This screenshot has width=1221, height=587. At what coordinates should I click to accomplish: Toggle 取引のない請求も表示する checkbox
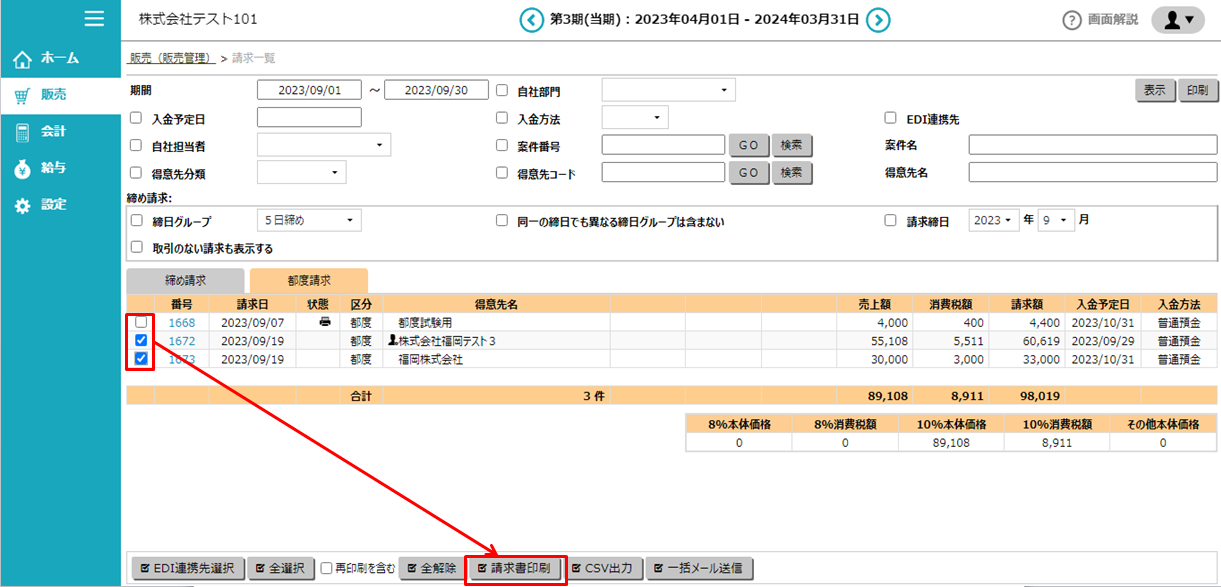[136, 248]
